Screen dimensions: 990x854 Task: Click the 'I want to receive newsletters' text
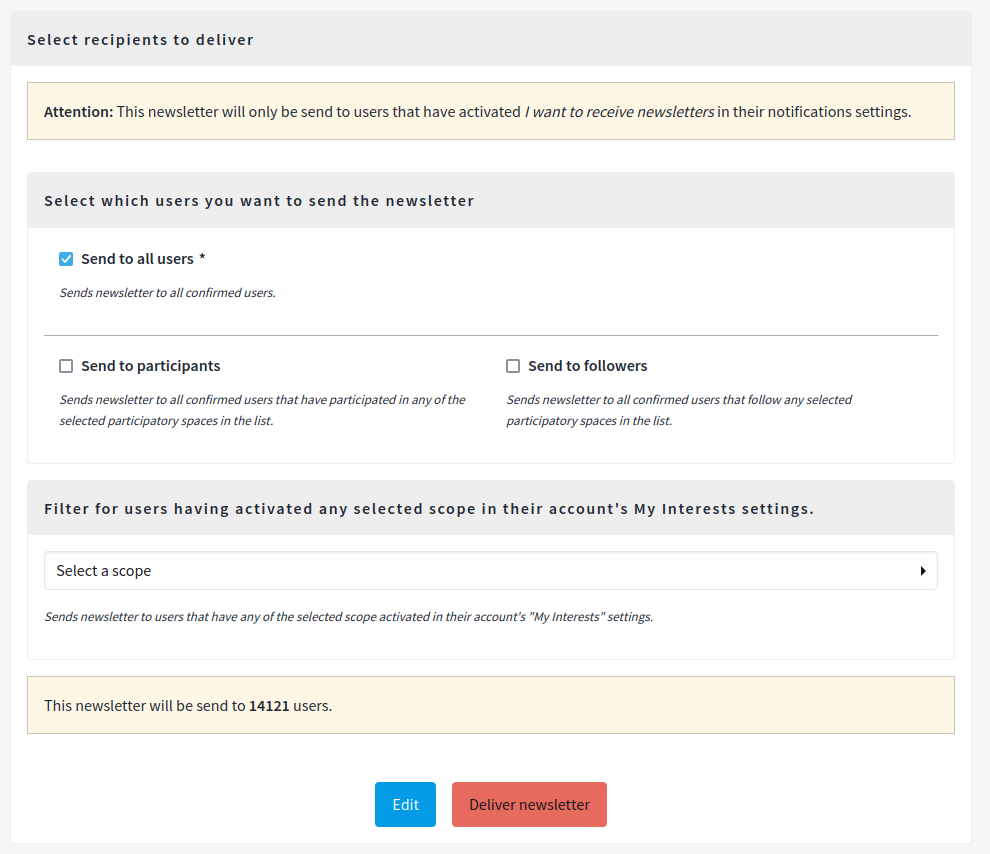(x=619, y=112)
